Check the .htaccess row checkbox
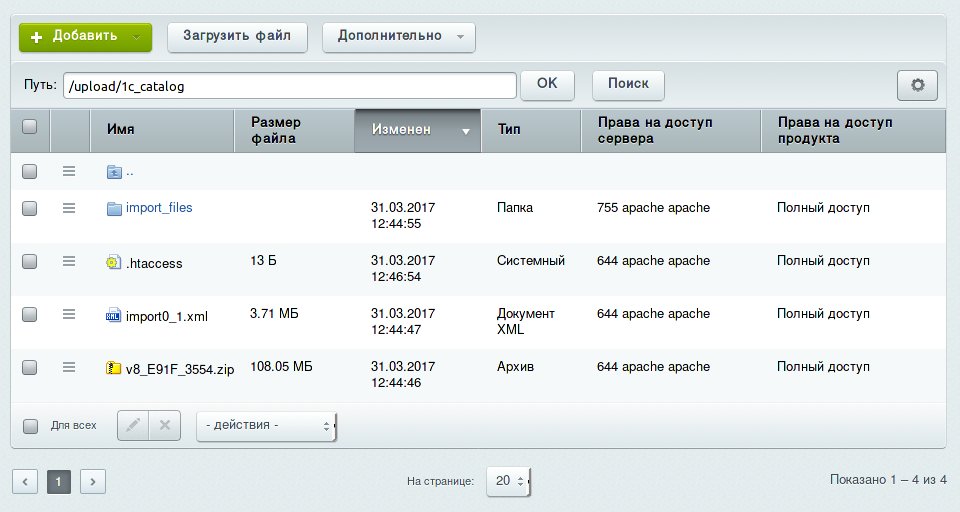 (29, 262)
